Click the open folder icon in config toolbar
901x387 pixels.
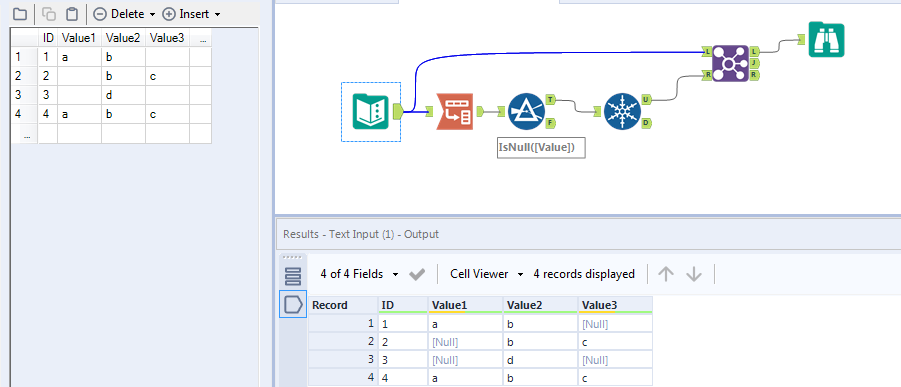(x=20, y=13)
